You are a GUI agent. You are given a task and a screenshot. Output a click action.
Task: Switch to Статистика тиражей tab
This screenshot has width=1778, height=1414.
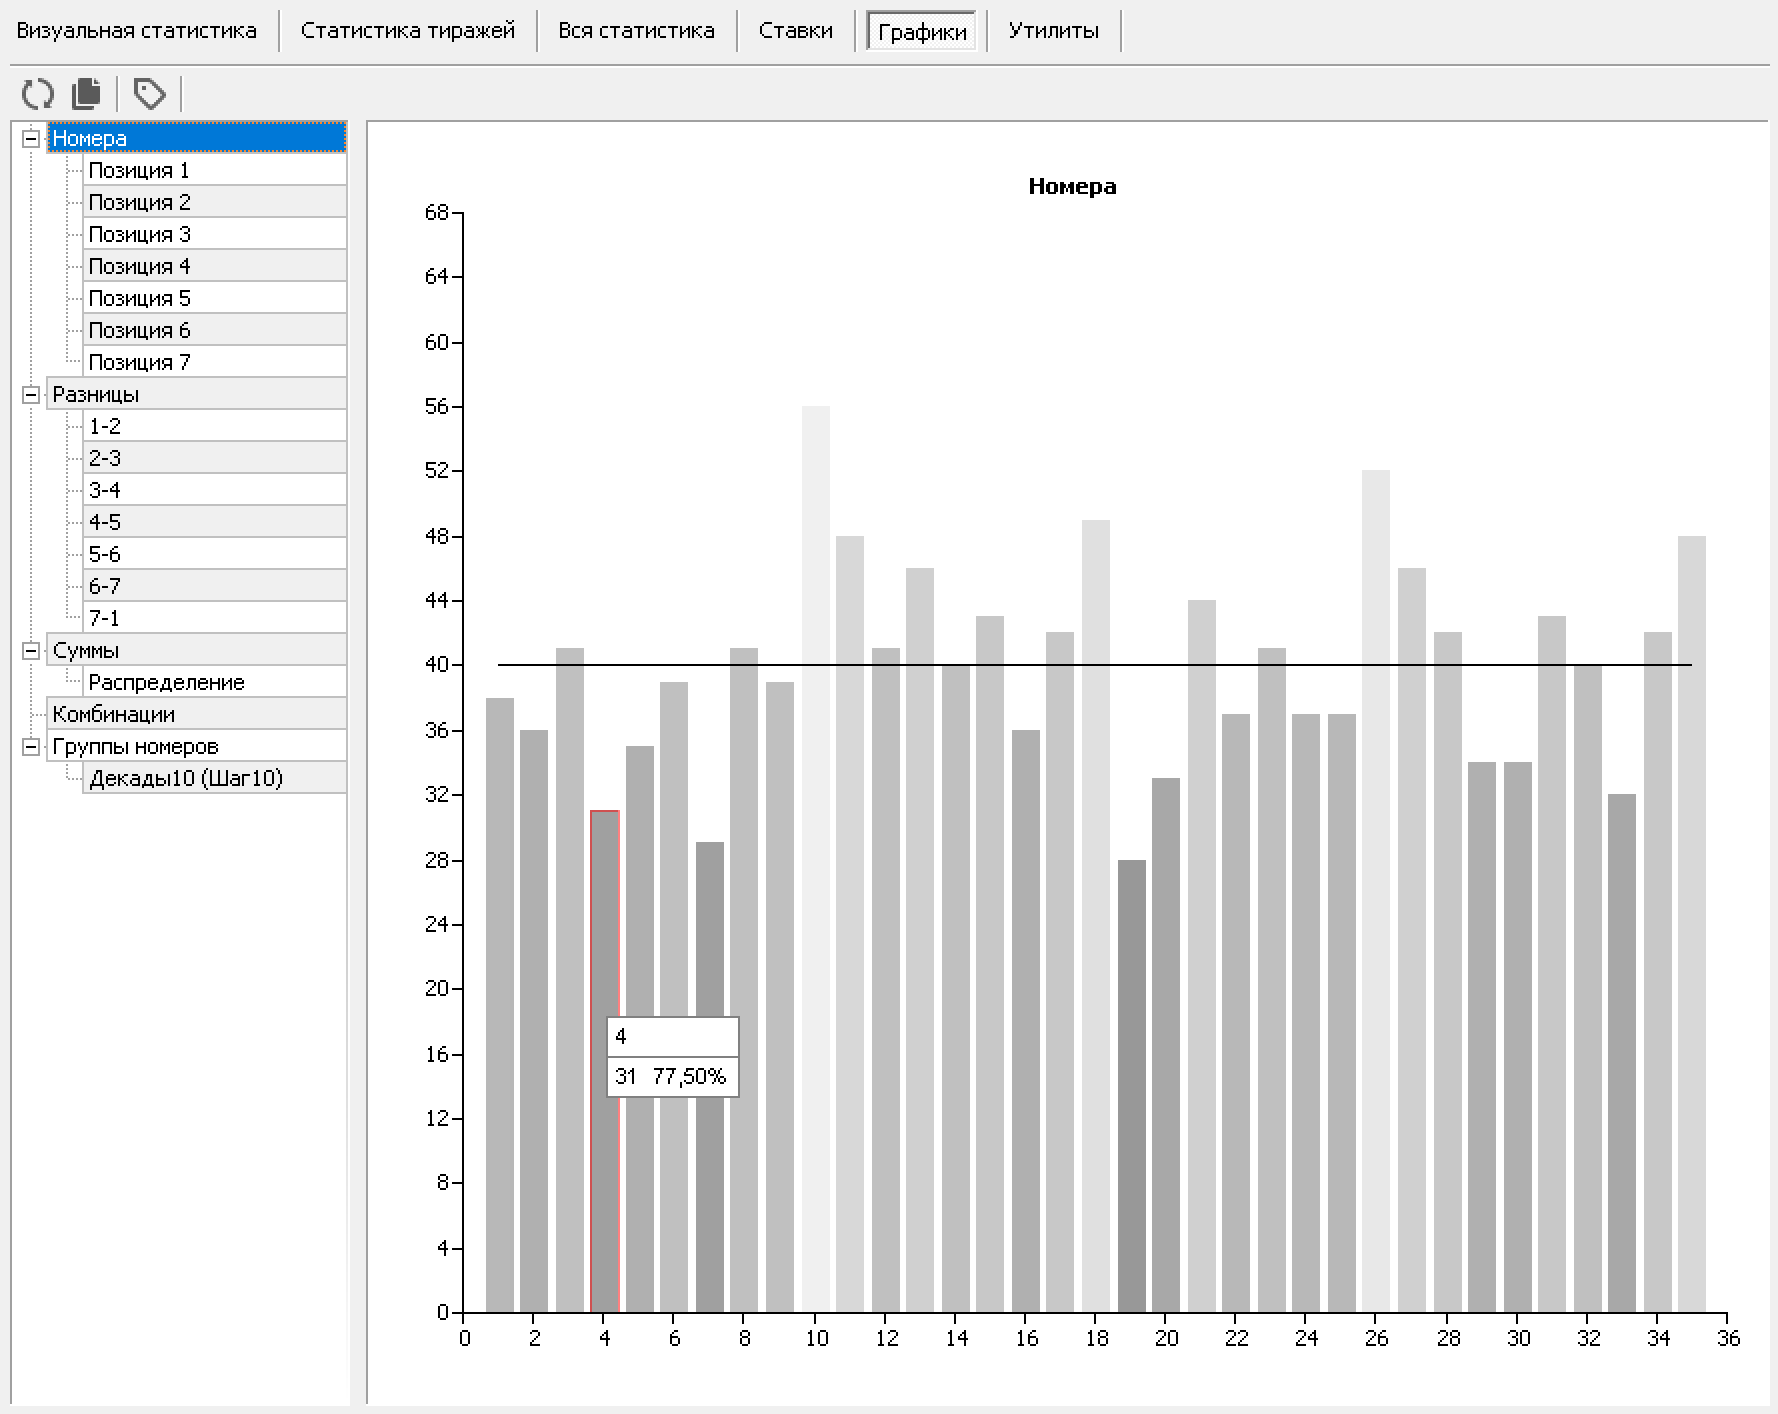408,31
